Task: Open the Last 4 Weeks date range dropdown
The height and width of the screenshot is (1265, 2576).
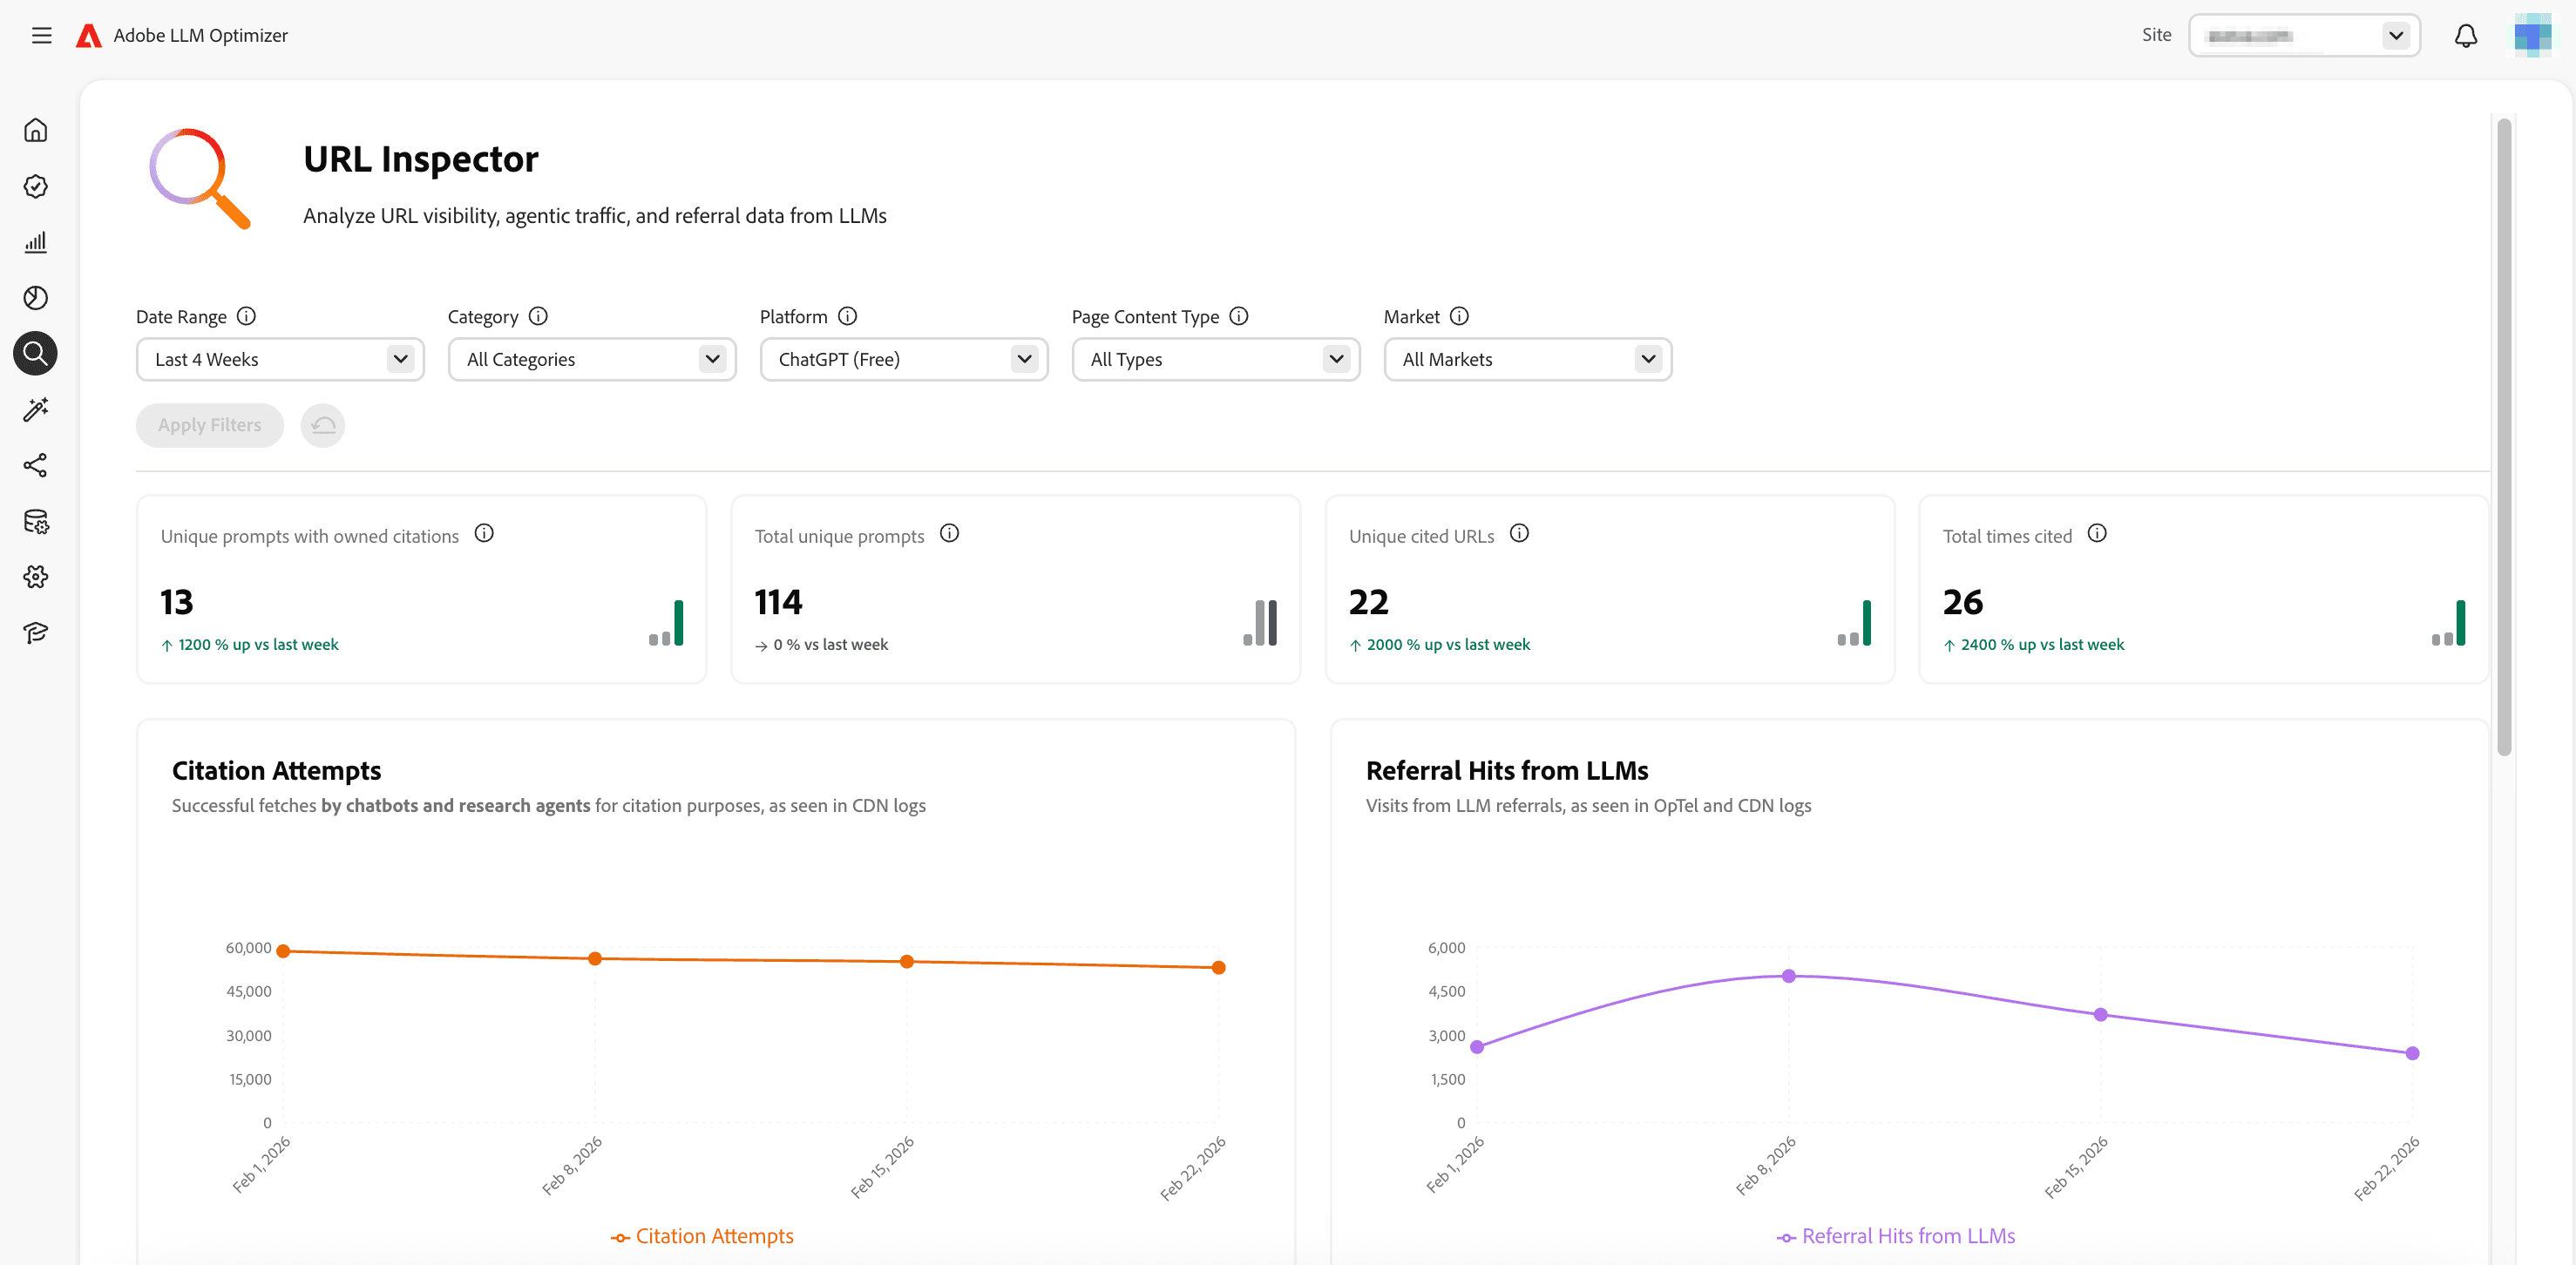Action: pyautogui.click(x=280, y=360)
